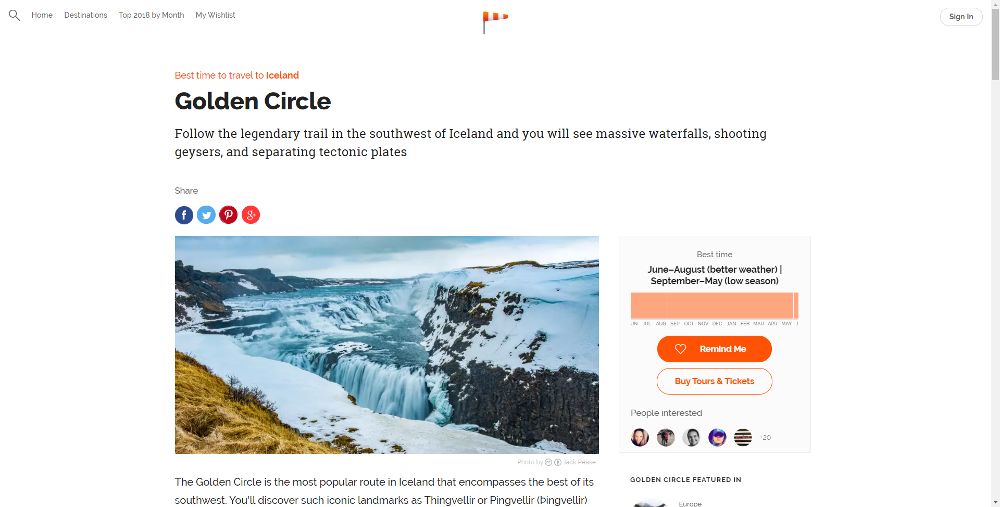Show the +20 more interested people

(765, 437)
